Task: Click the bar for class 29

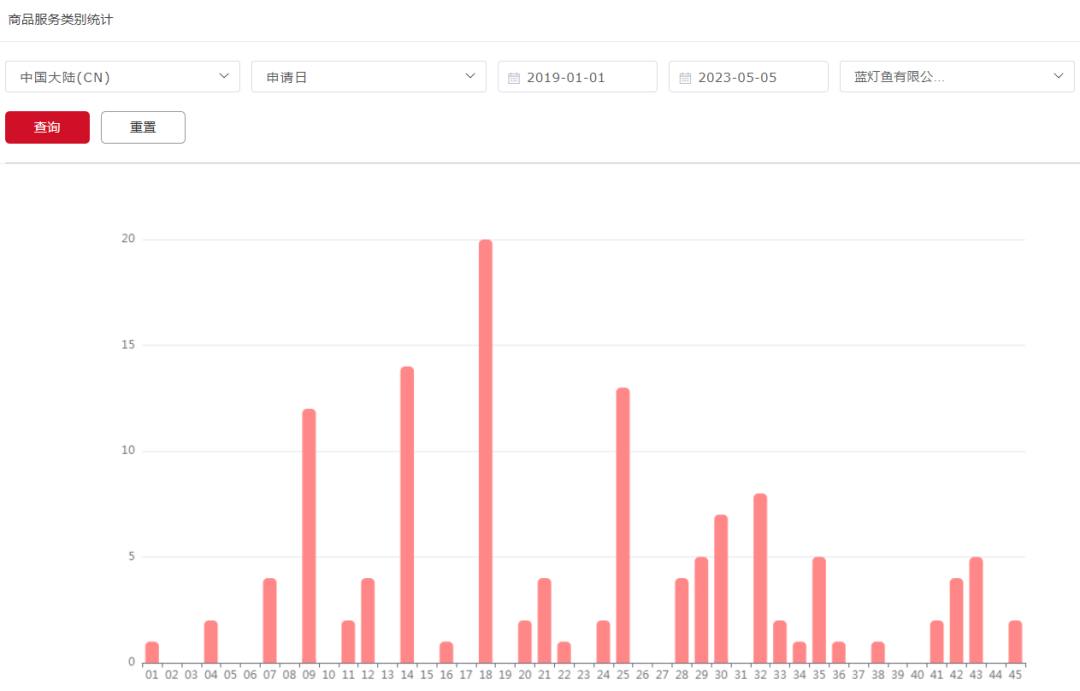Action: 701,609
